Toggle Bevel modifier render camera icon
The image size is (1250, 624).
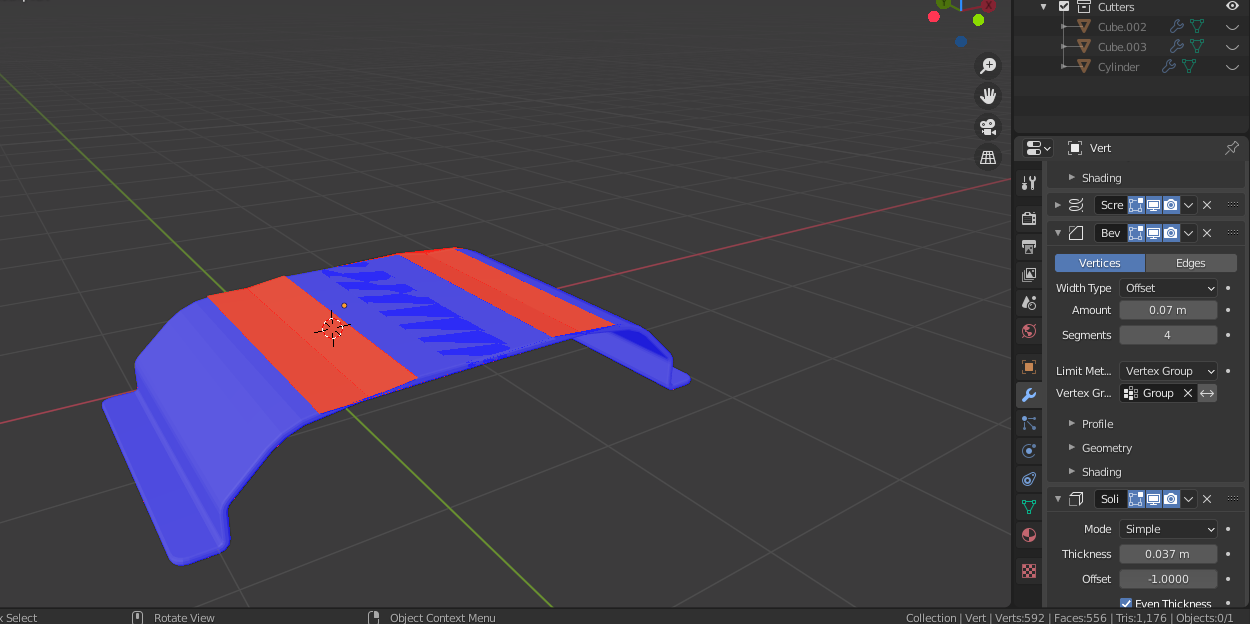[x=1171, y=233]
